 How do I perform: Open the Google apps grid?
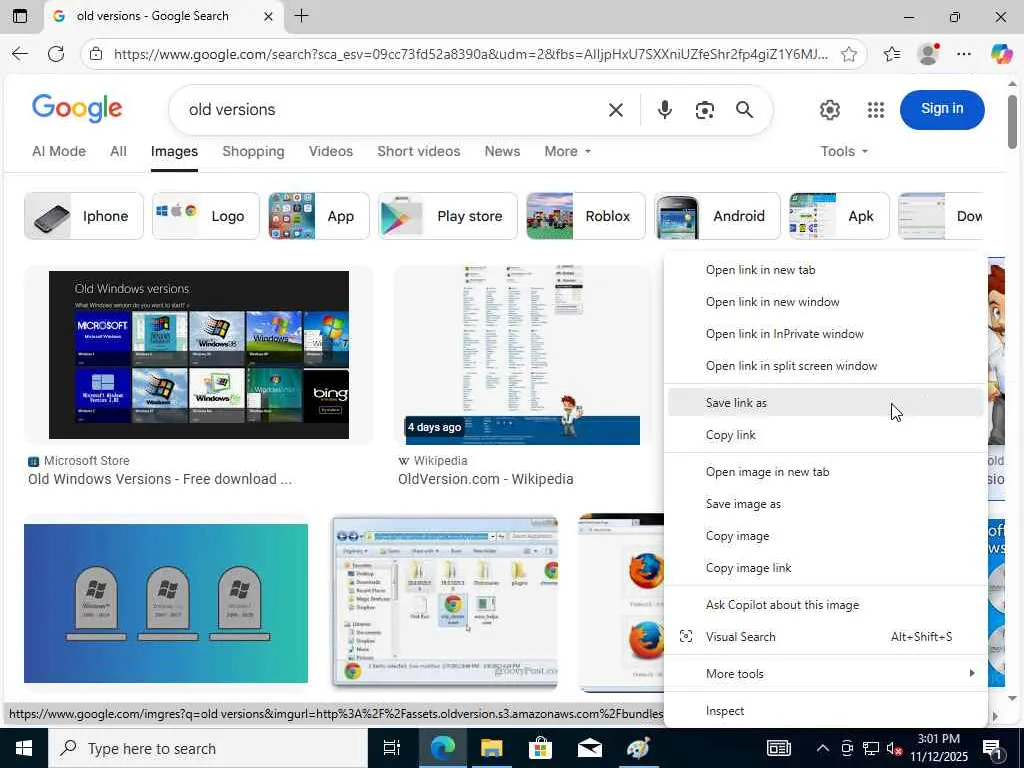tap(876, 110)
